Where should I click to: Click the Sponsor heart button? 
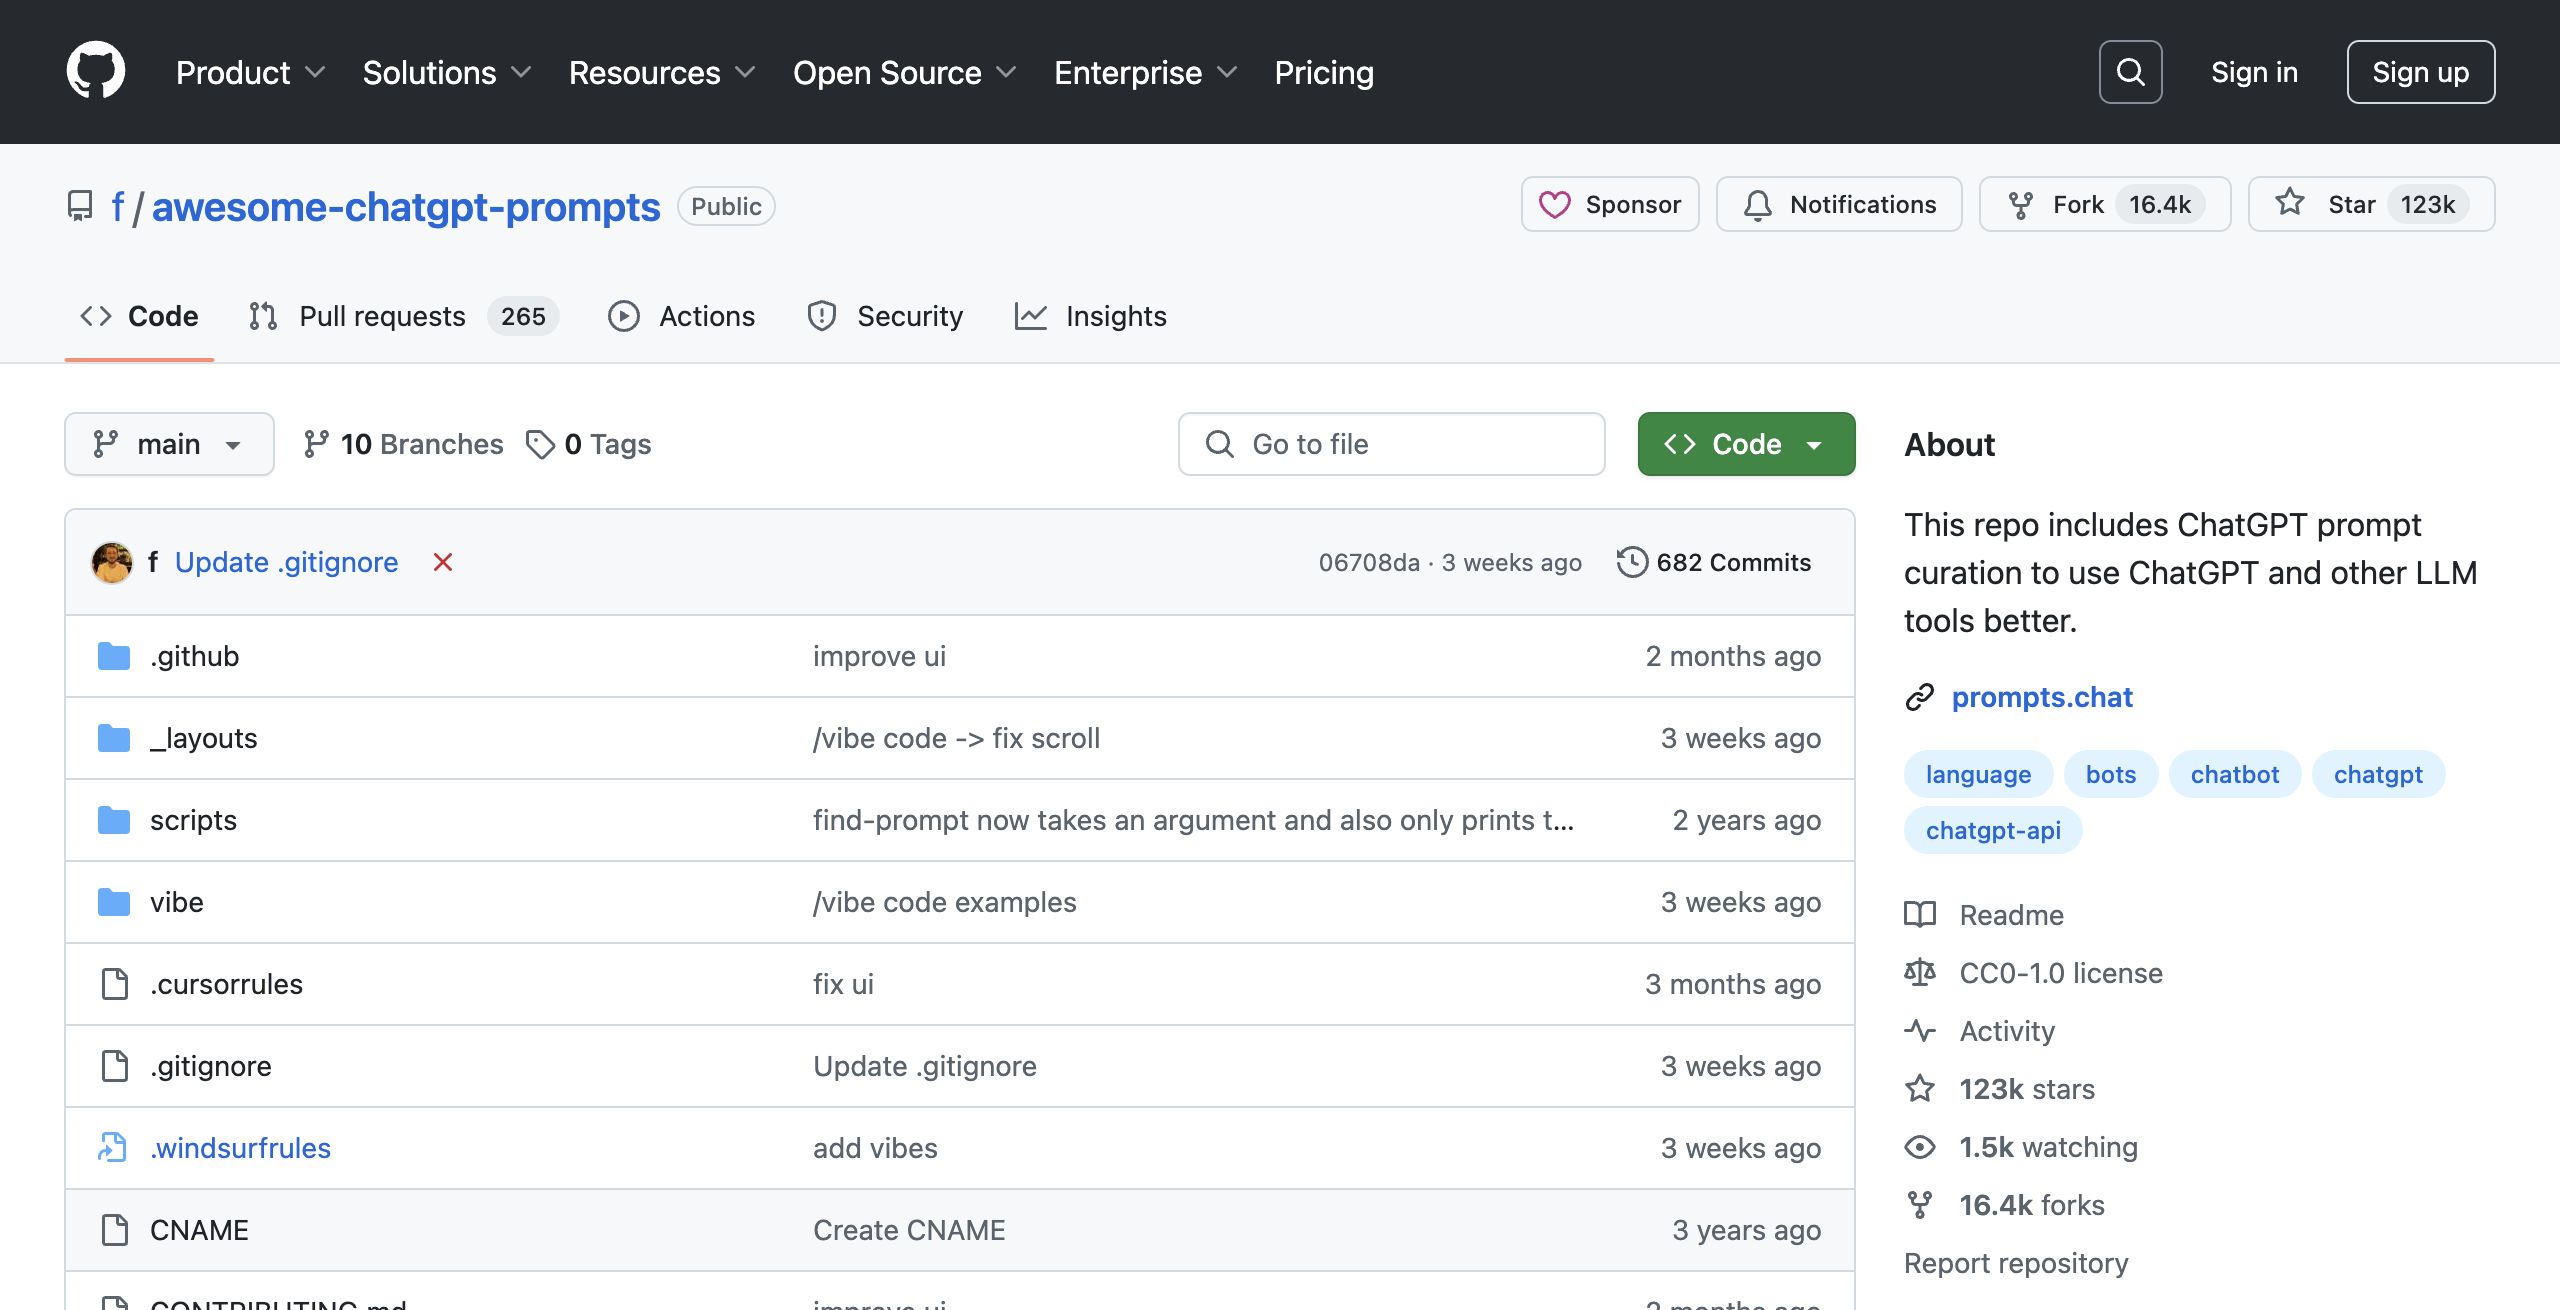coord(1609,205)
